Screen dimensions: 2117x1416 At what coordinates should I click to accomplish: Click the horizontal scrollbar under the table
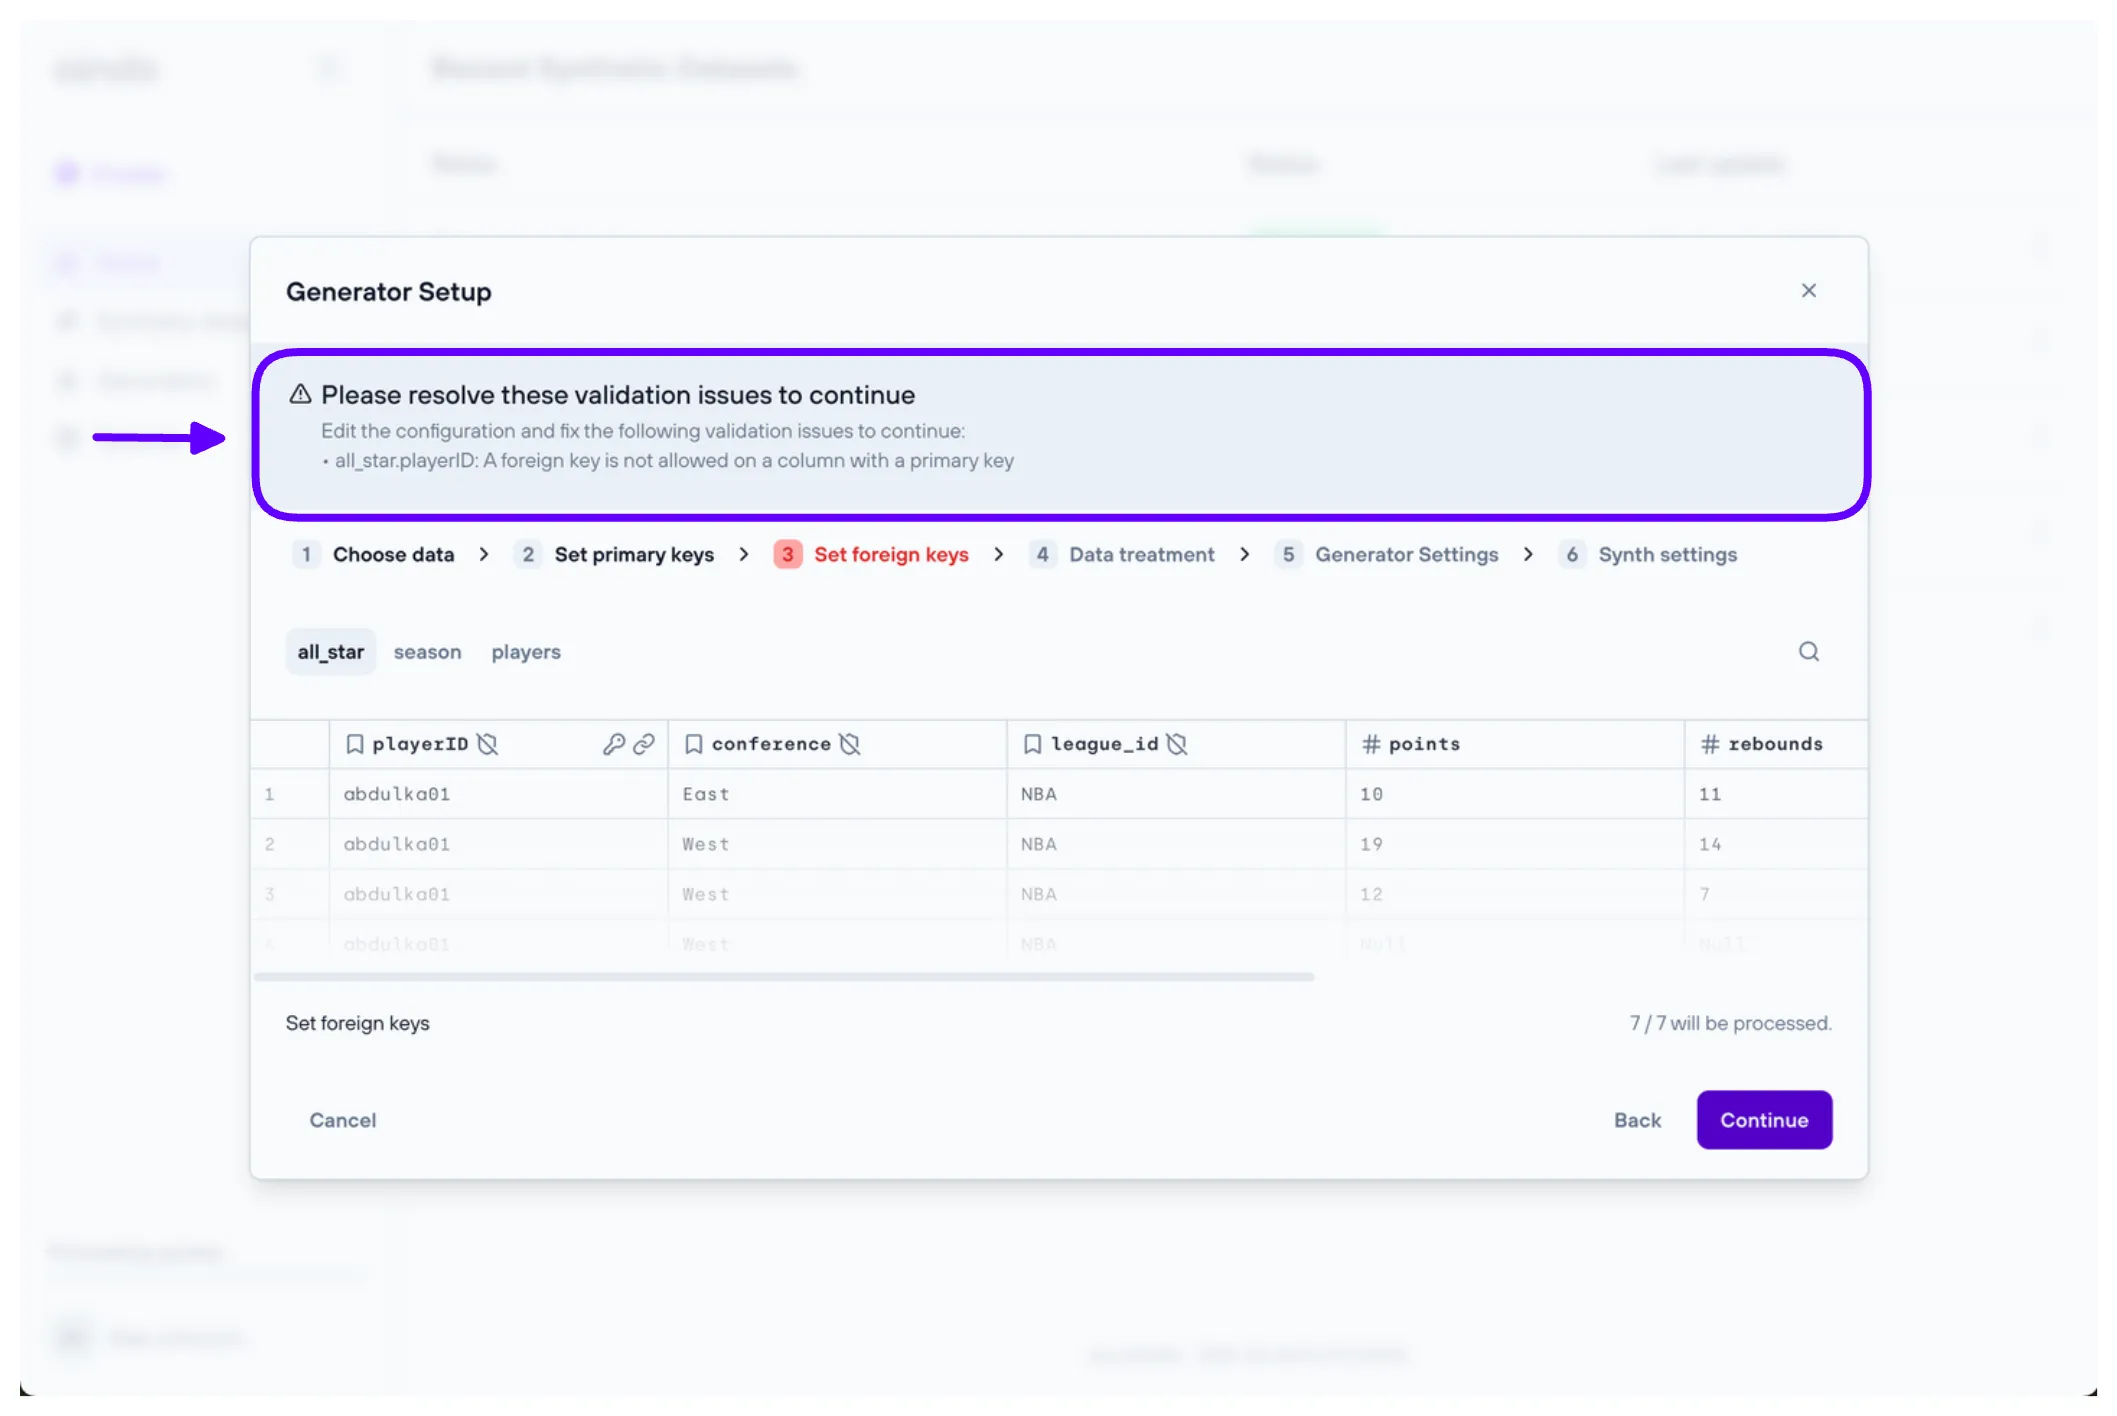click(x=783, y=977)
